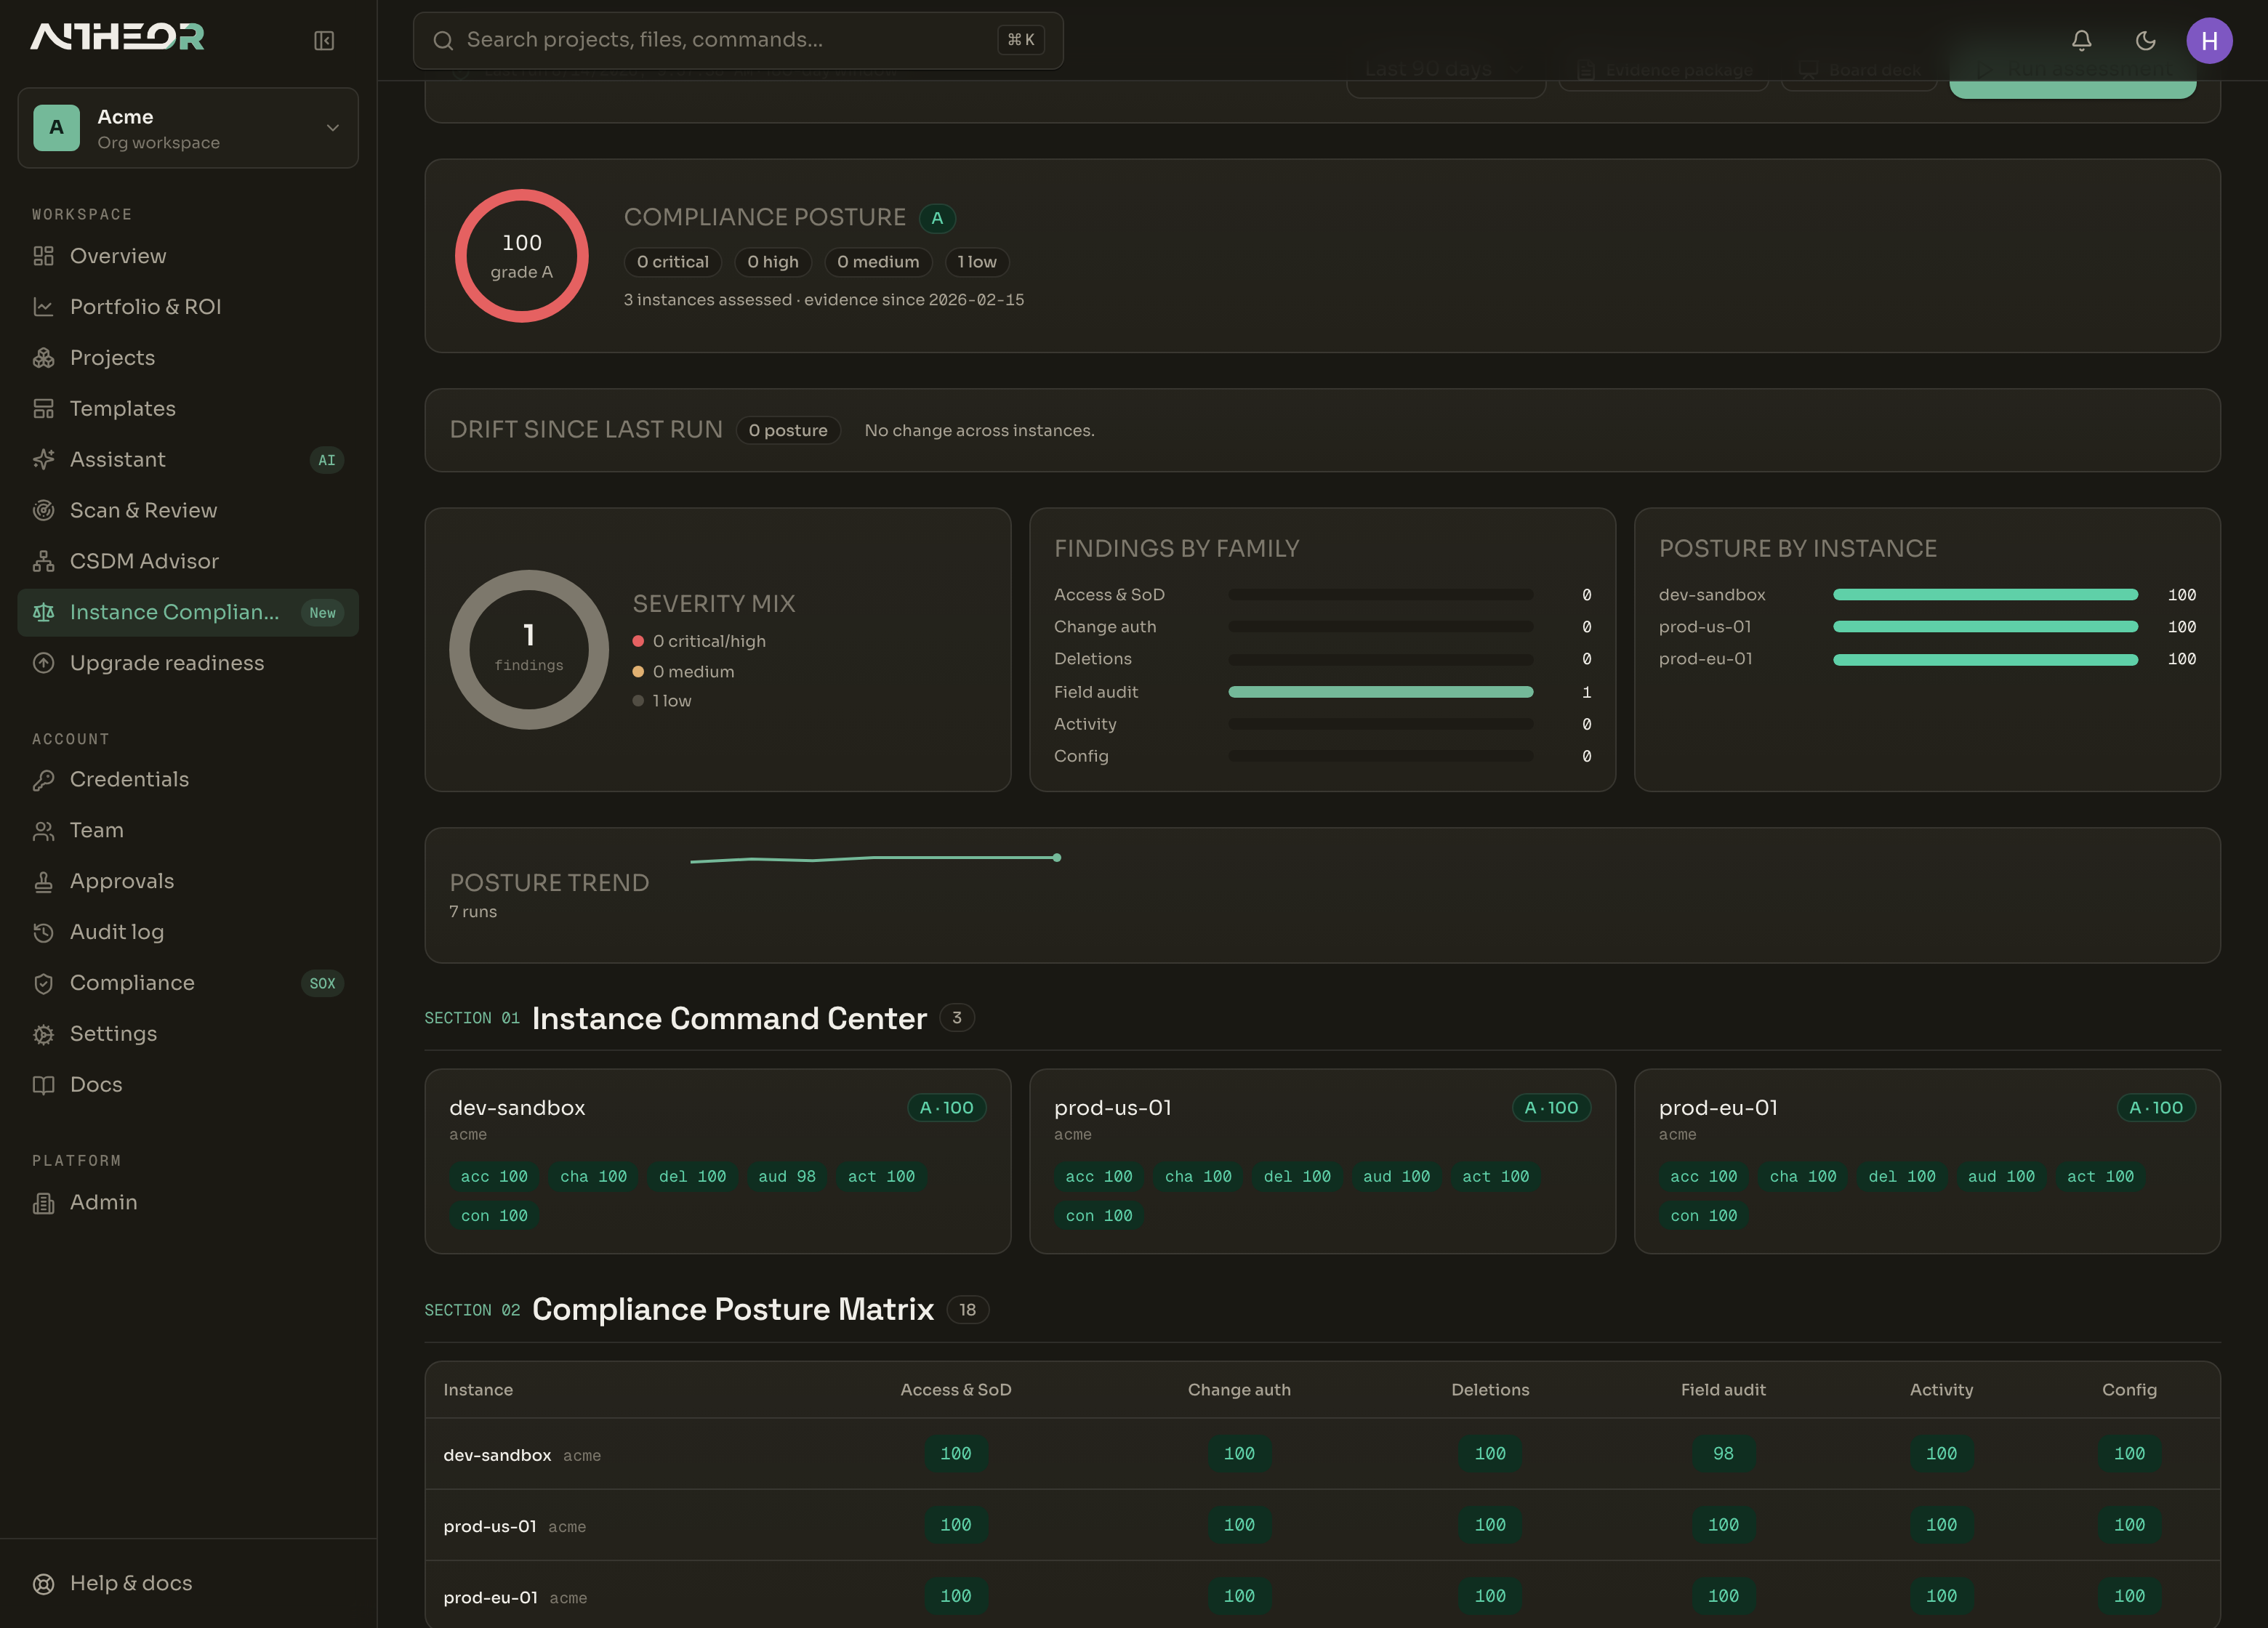Expand the Acme workspace switcher
Viewport: 2268px width, 1628px height.
click(x=188, y=128)
